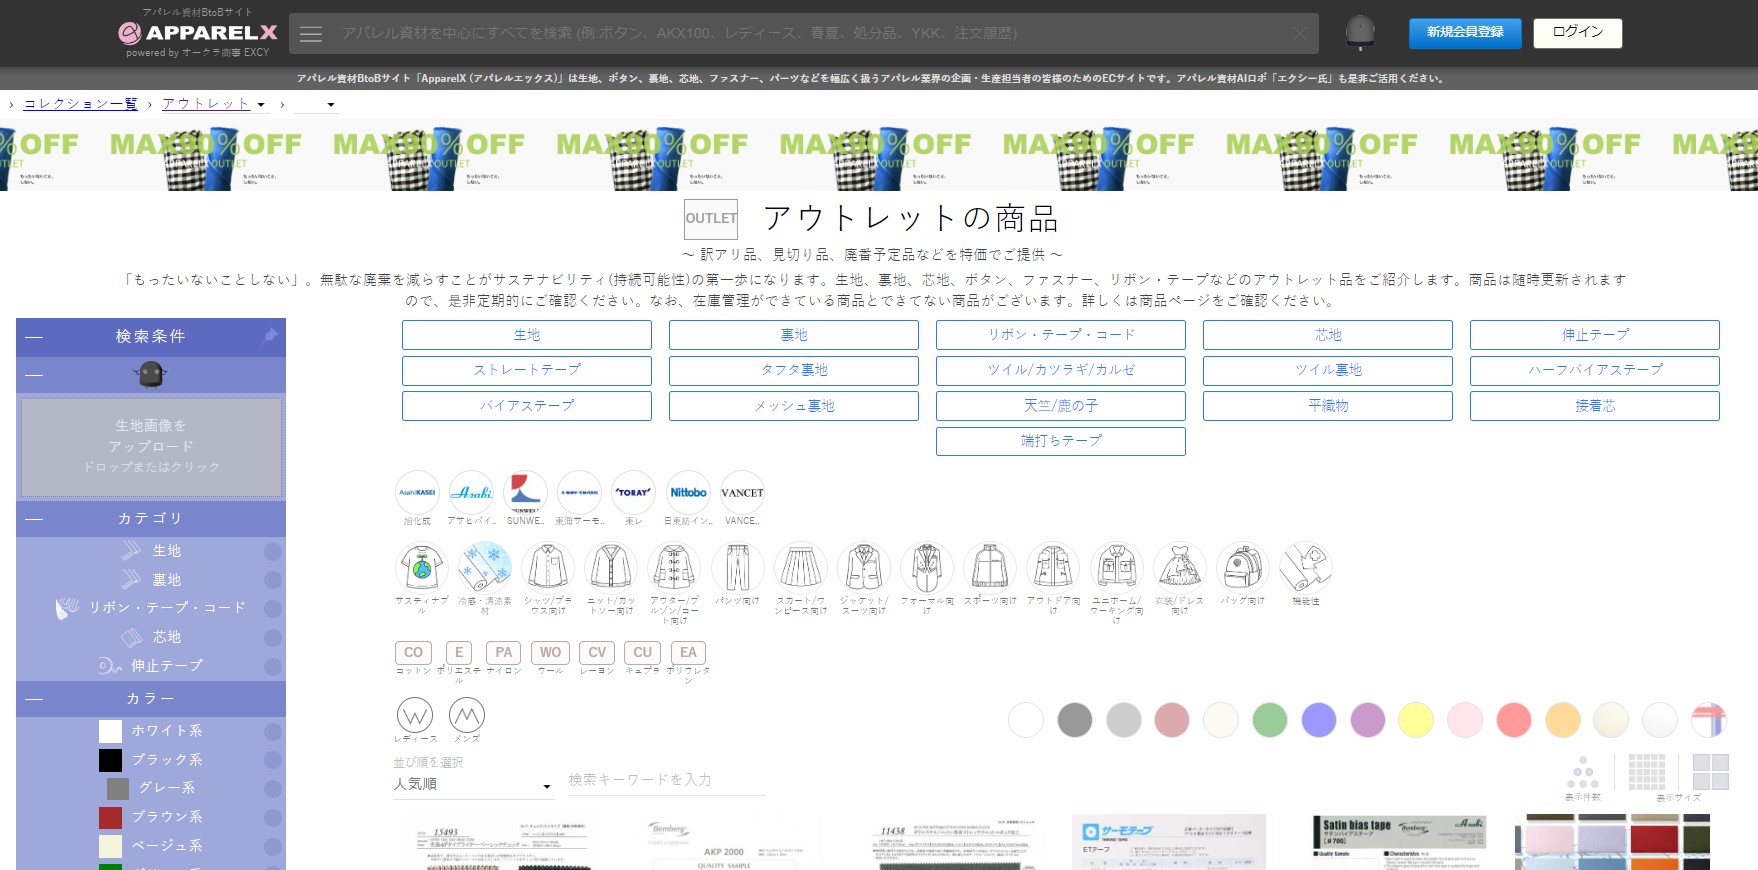This screenshot has height=870, width=1758.
Task: Click the bag (バッグ向け) backpack icon
Action: [x=1242, y=567]
